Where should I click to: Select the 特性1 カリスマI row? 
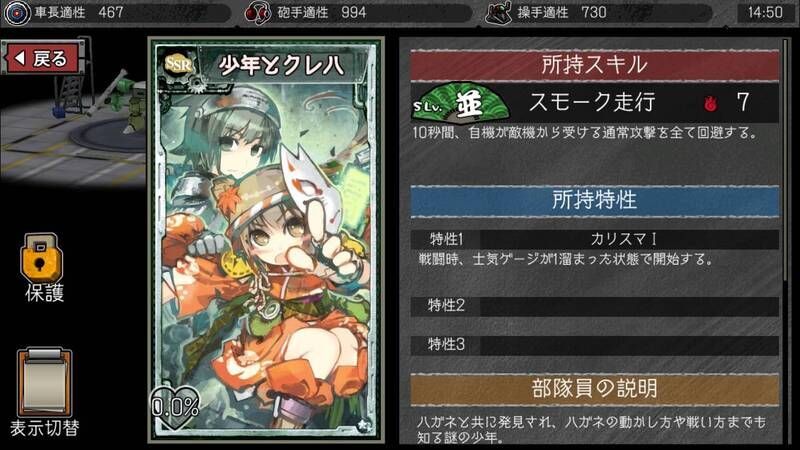(594, 239)
